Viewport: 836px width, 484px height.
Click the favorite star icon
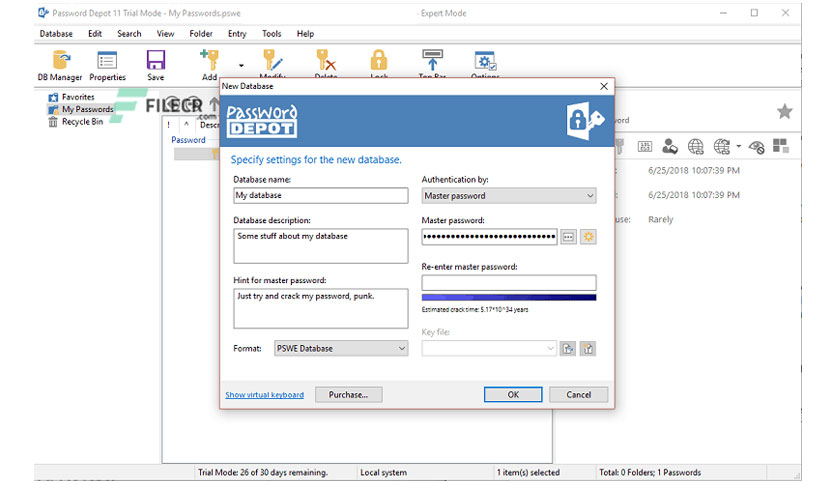pos(784,111)
